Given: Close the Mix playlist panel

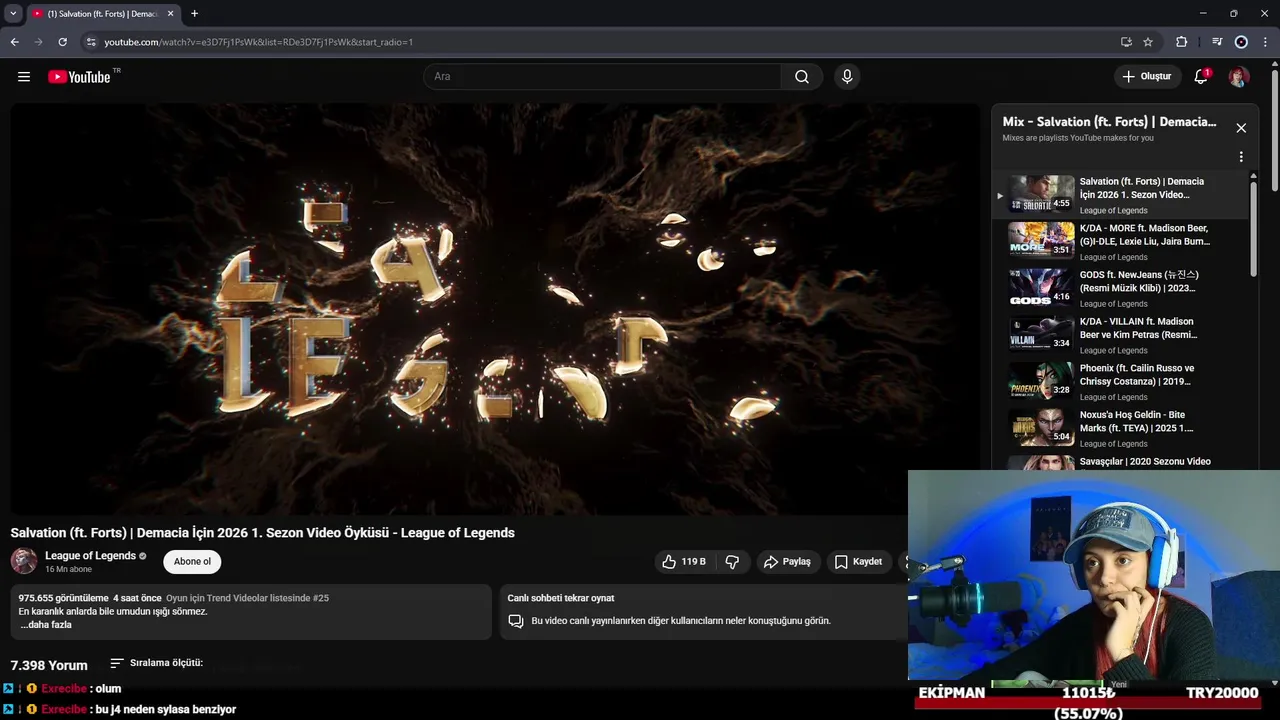Looking at the screenshot, I should tap(1241, 128).
